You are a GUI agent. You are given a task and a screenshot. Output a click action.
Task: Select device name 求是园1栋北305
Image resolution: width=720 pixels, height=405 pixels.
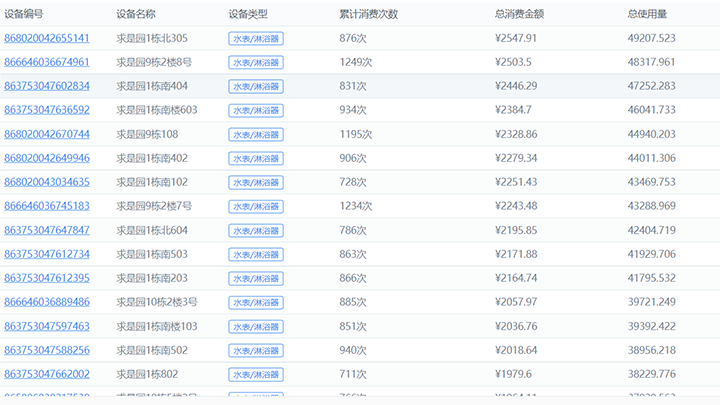pos(152,38)
